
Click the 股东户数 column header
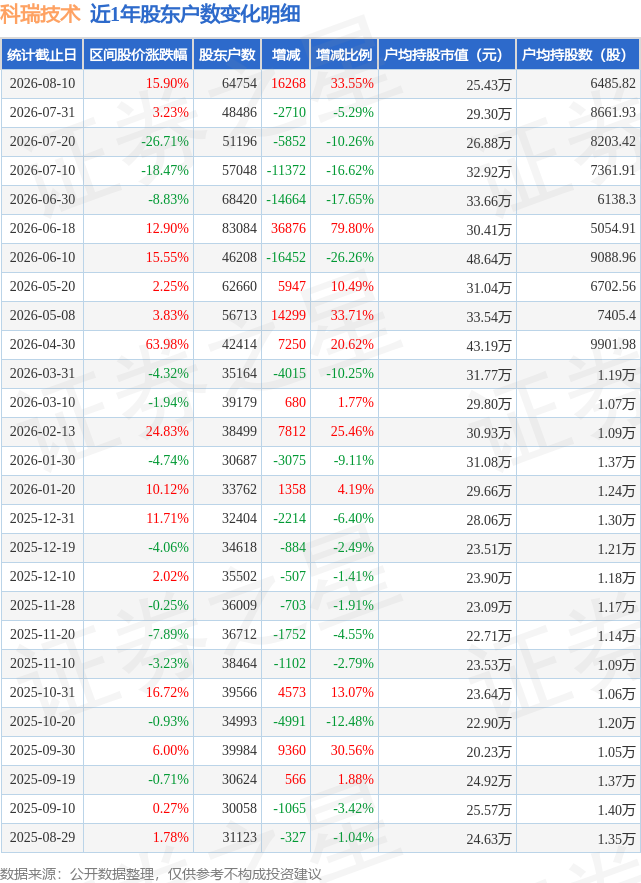pos(227,55)
